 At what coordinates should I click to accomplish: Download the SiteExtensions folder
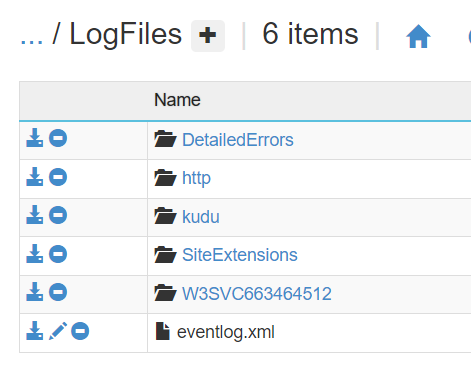coord(35,254)
